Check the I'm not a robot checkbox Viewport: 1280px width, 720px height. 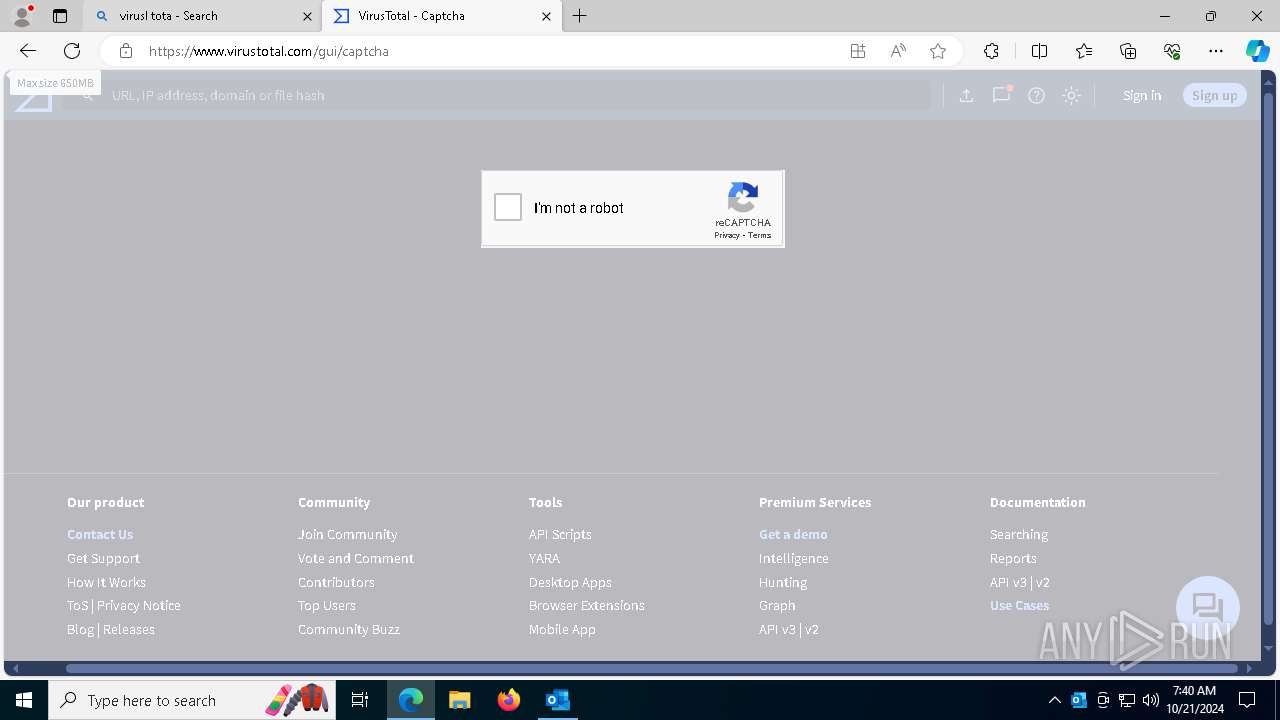[x=508, y=207]
